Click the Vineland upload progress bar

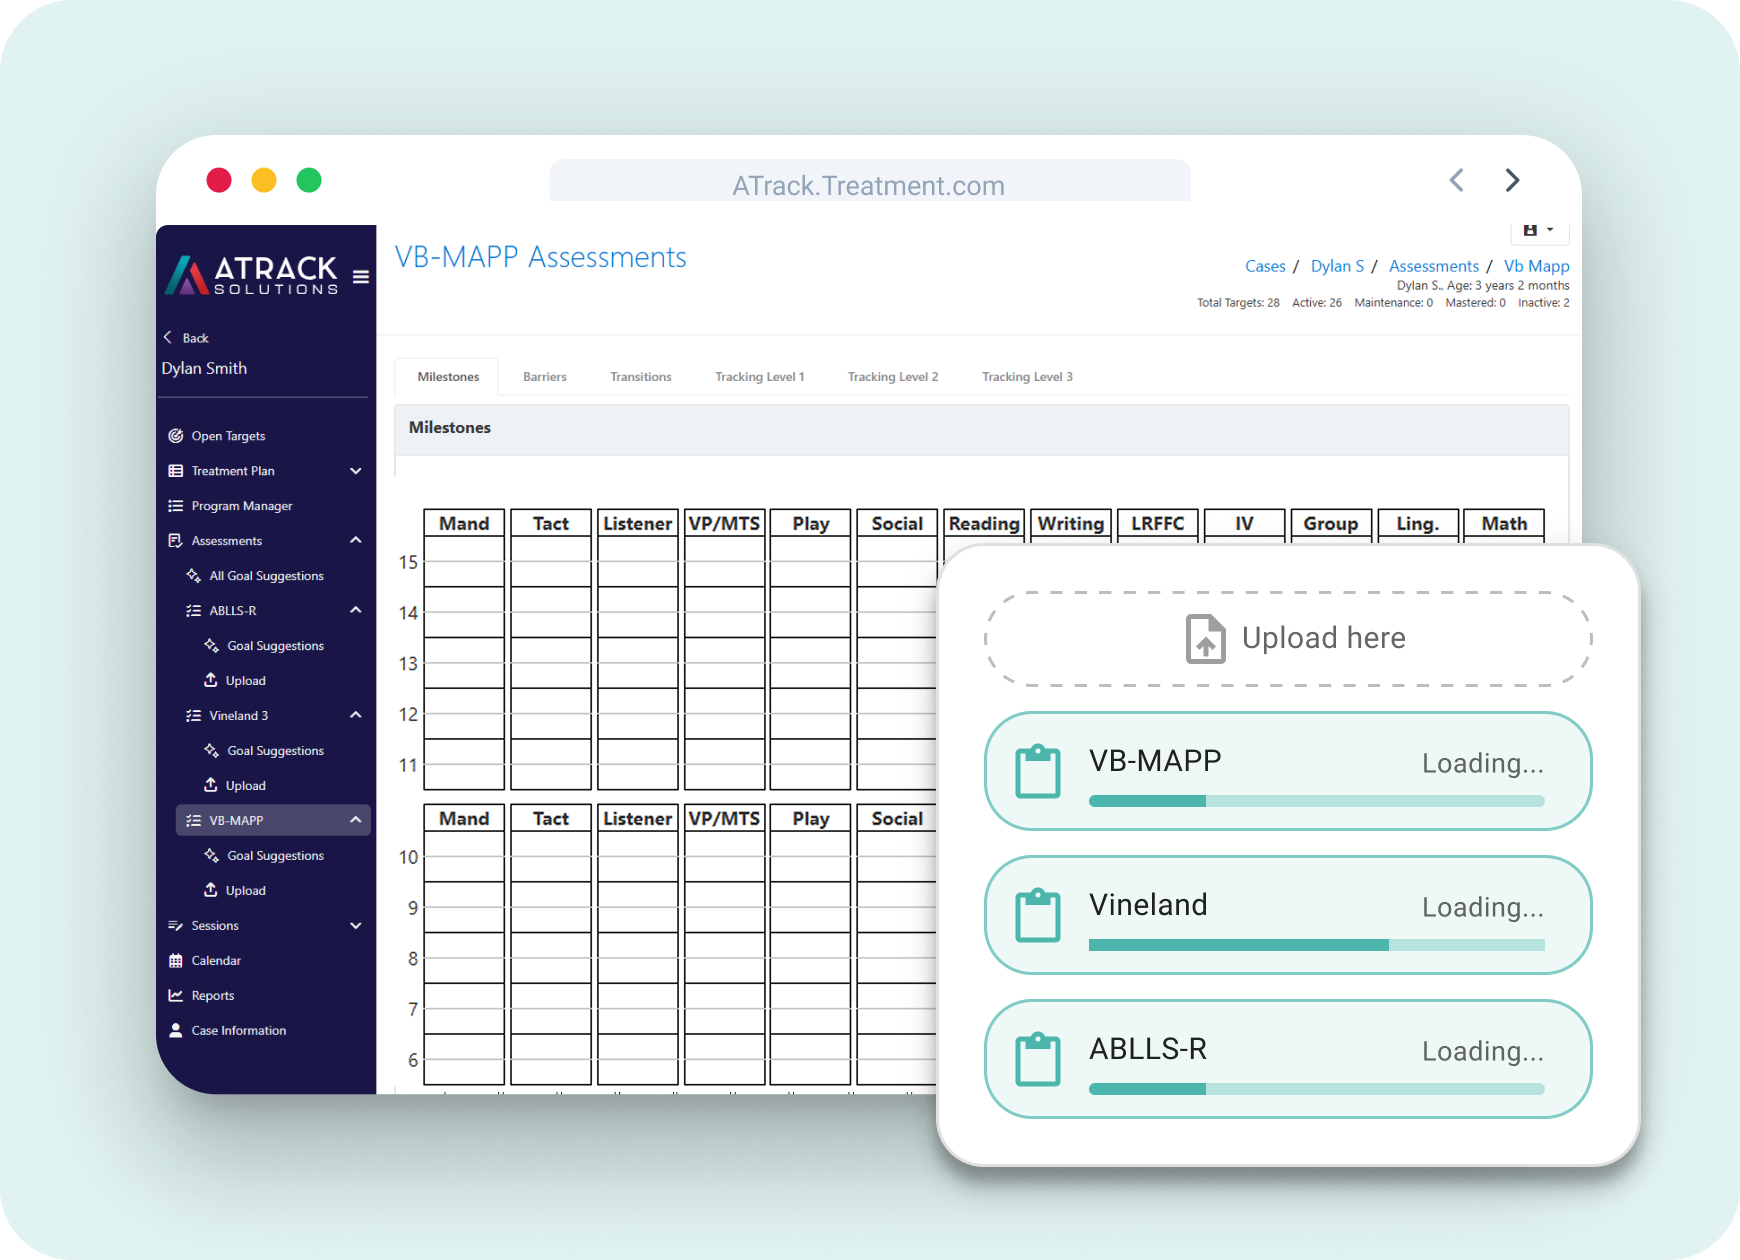pos(1315,944)
